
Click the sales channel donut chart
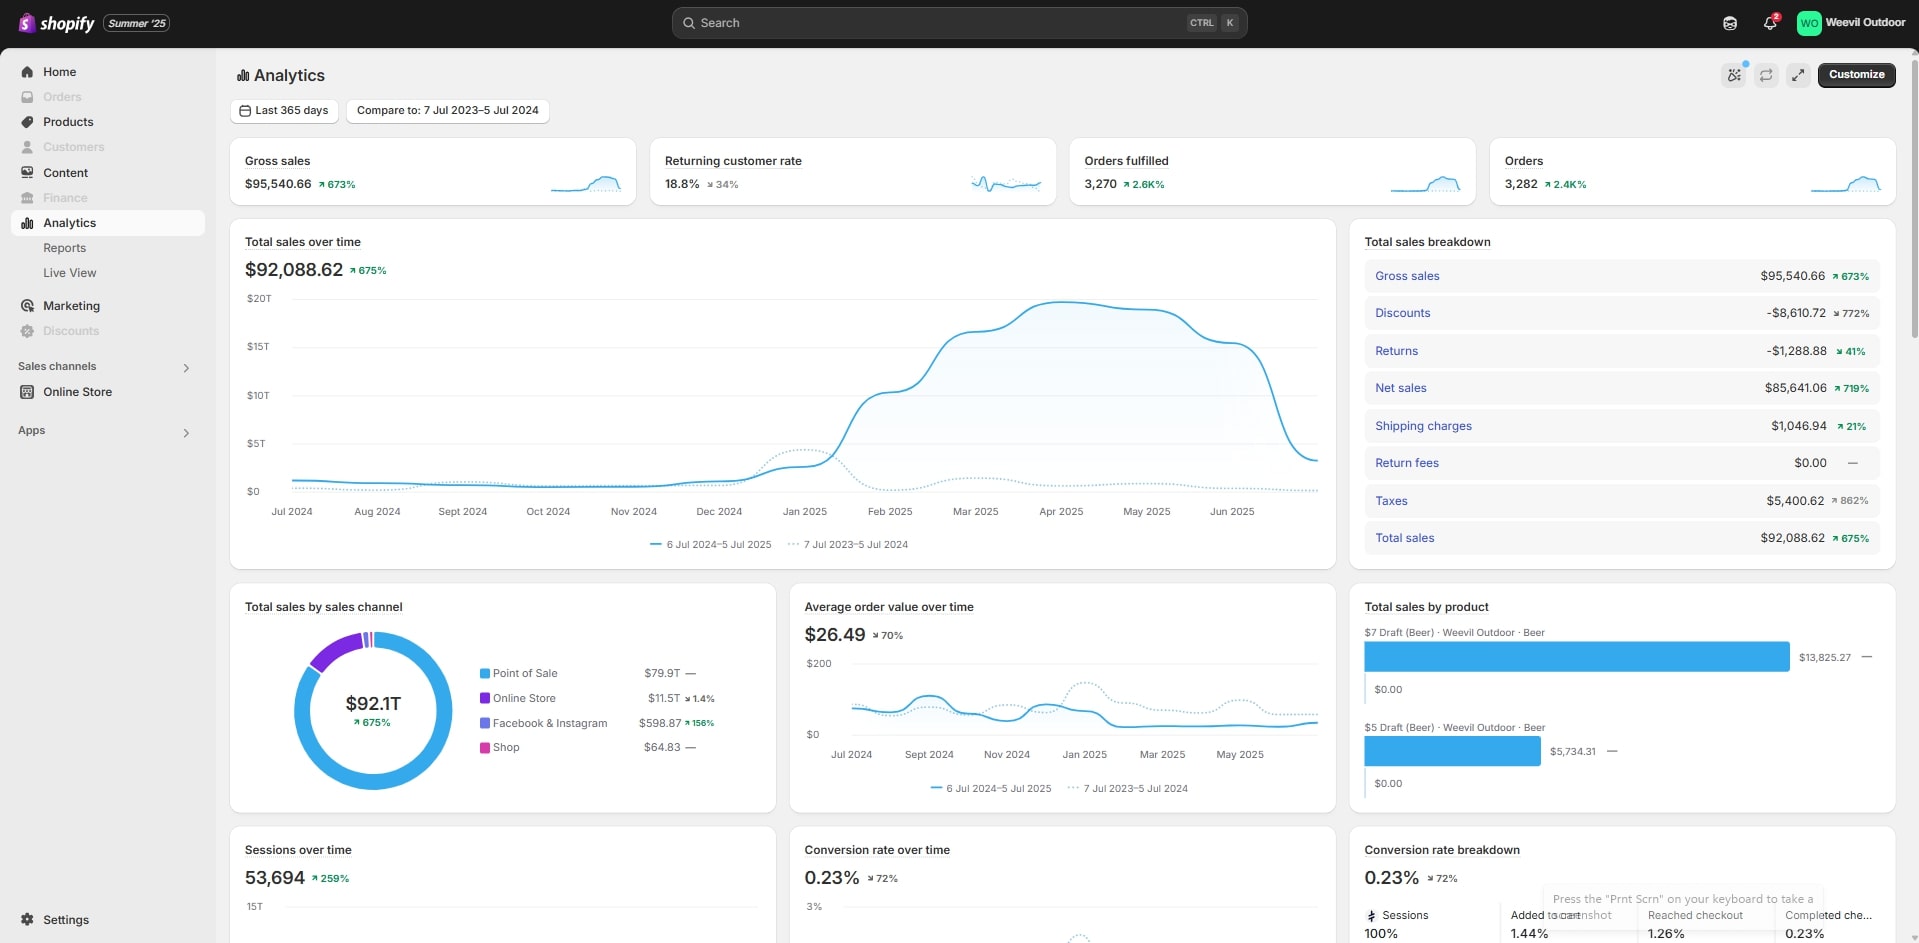click(373, 711)
